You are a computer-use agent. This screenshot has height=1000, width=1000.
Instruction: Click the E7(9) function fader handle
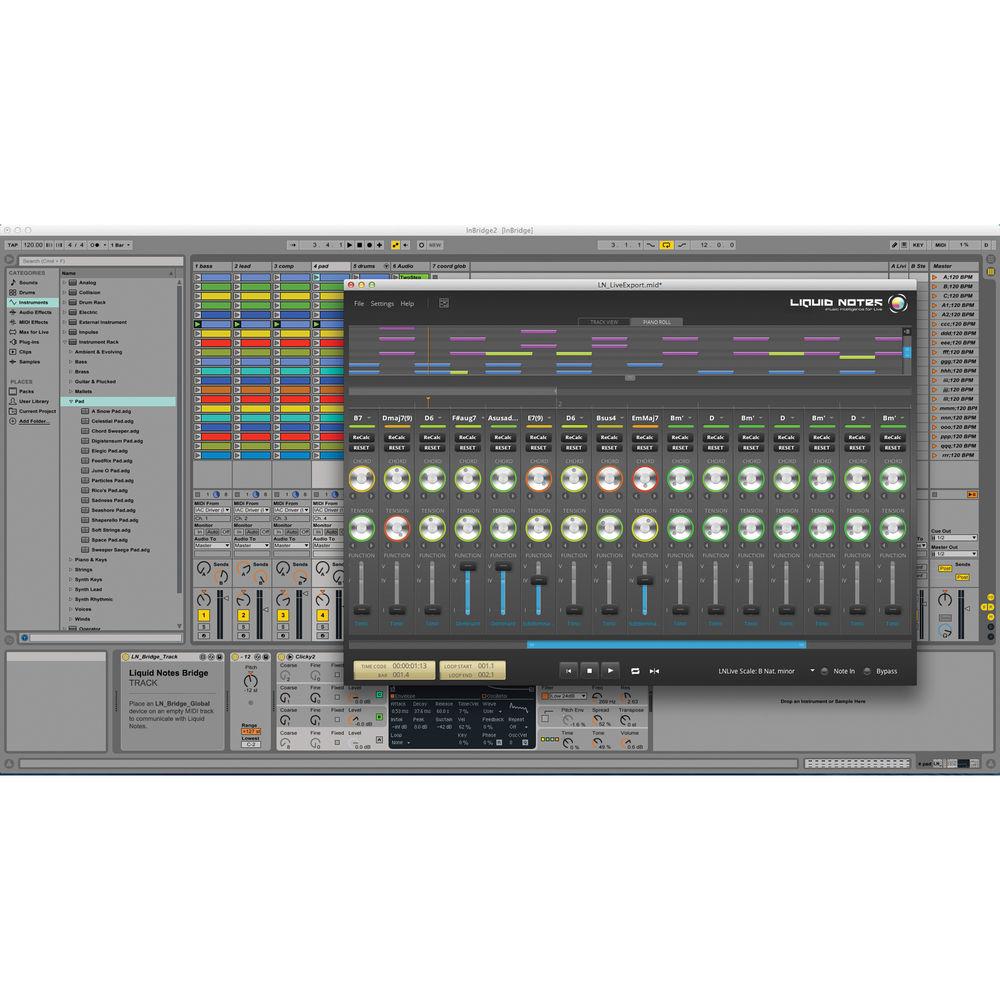coord(539,580)
